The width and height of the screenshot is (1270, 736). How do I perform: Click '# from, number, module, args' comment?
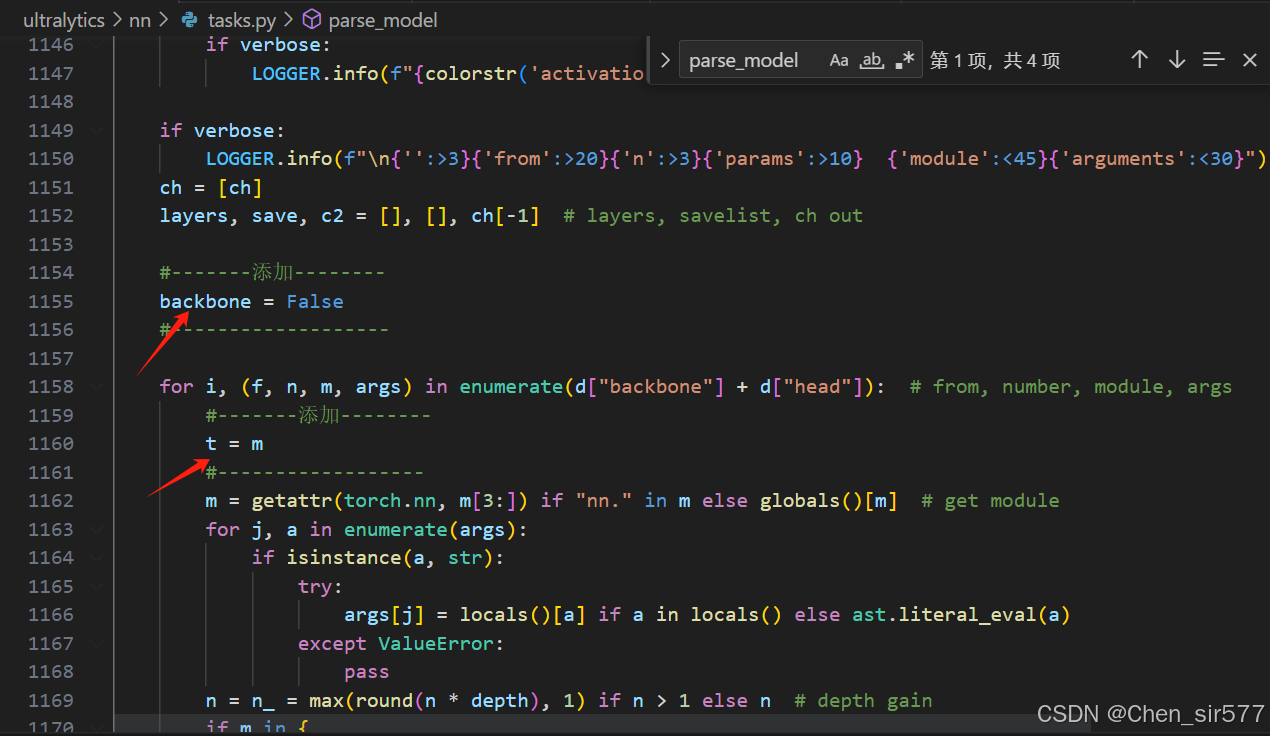click(1071, 386)
